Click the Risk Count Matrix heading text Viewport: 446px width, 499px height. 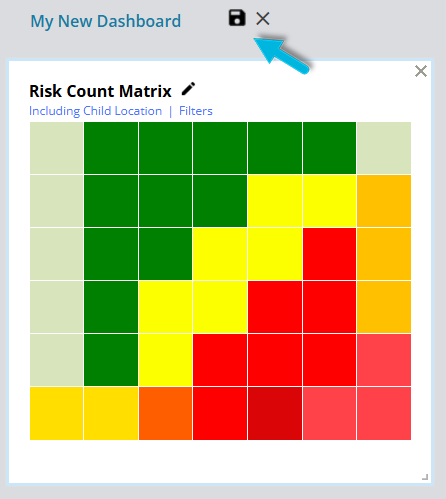click(100, 91)
